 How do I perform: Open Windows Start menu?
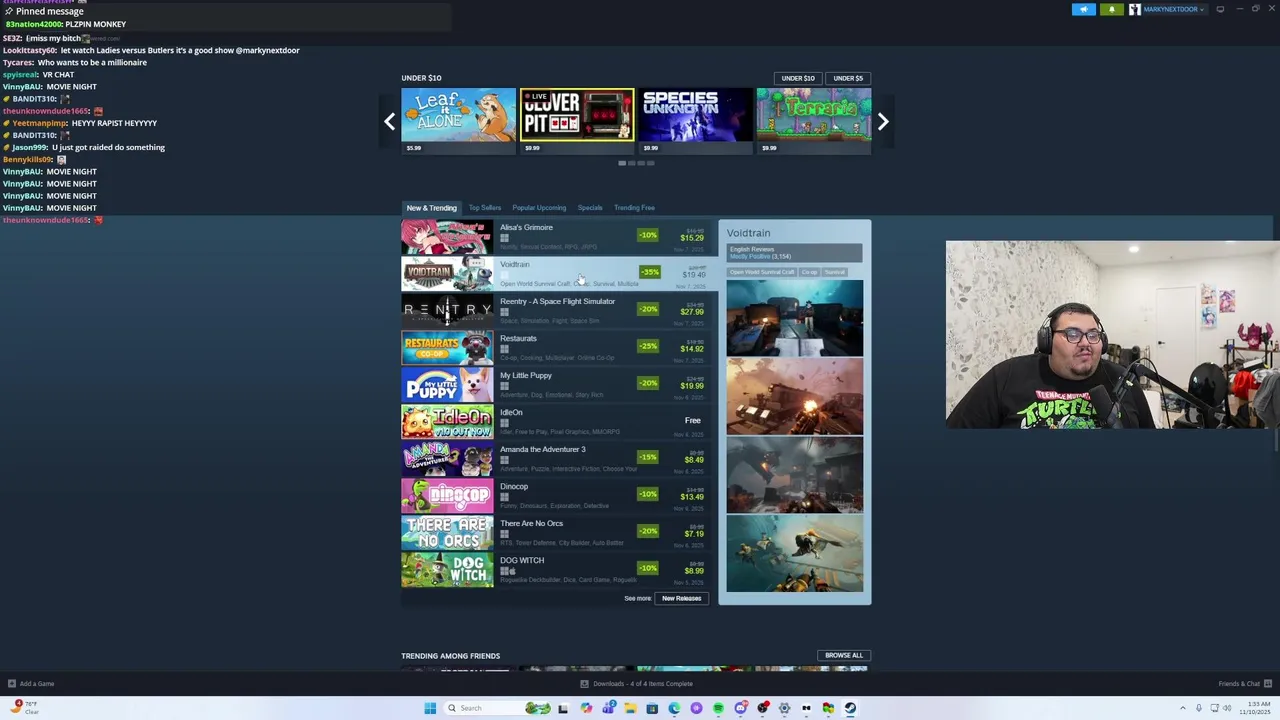pyautogui.click(x=430, y=708)
